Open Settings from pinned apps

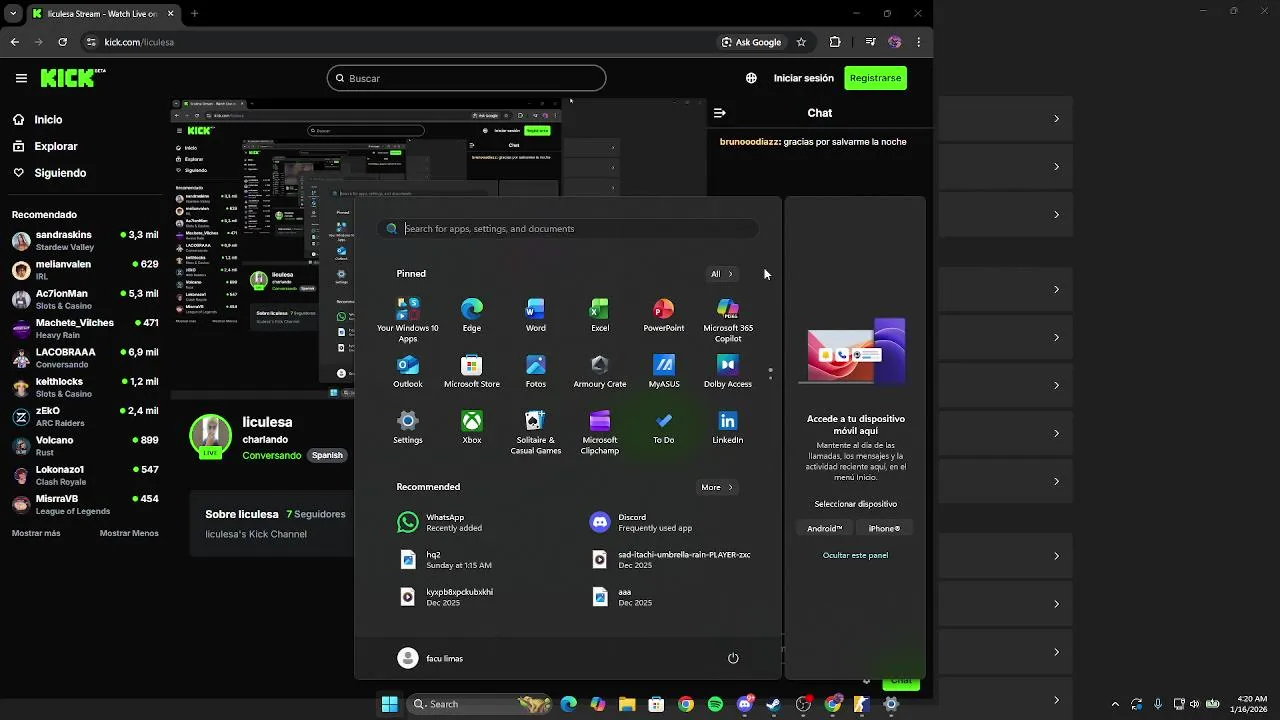tap(408, 427)
